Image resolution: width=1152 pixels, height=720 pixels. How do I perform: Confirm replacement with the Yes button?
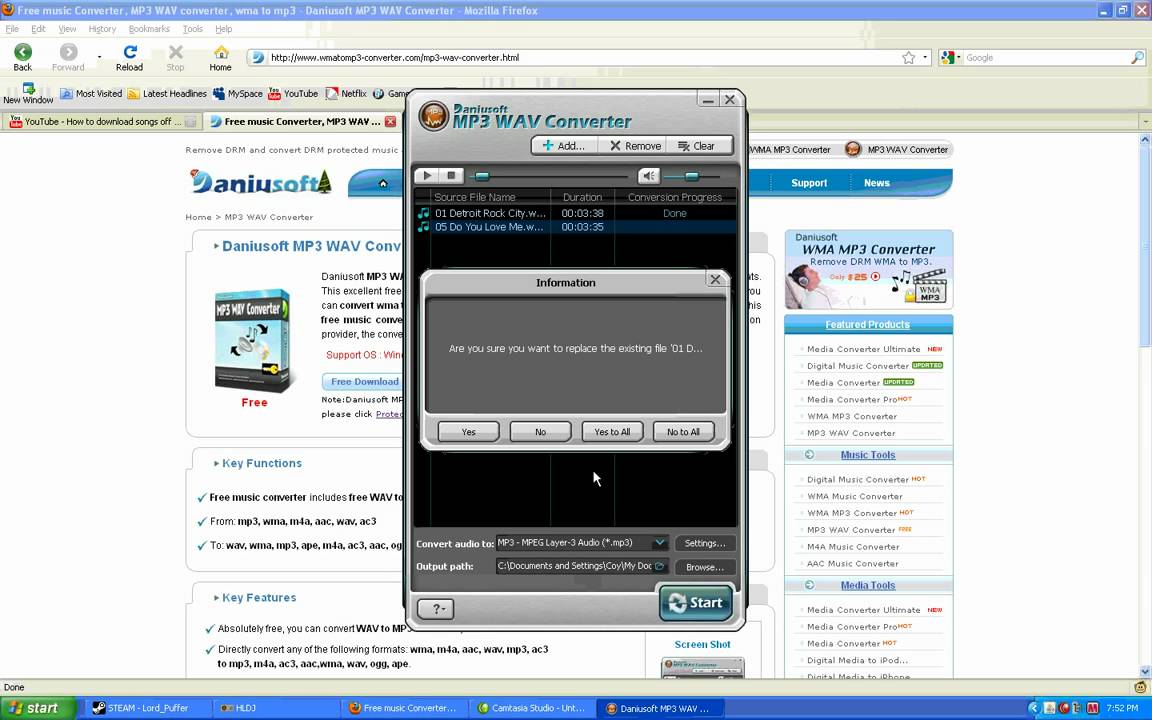click(x=469, y=431)
